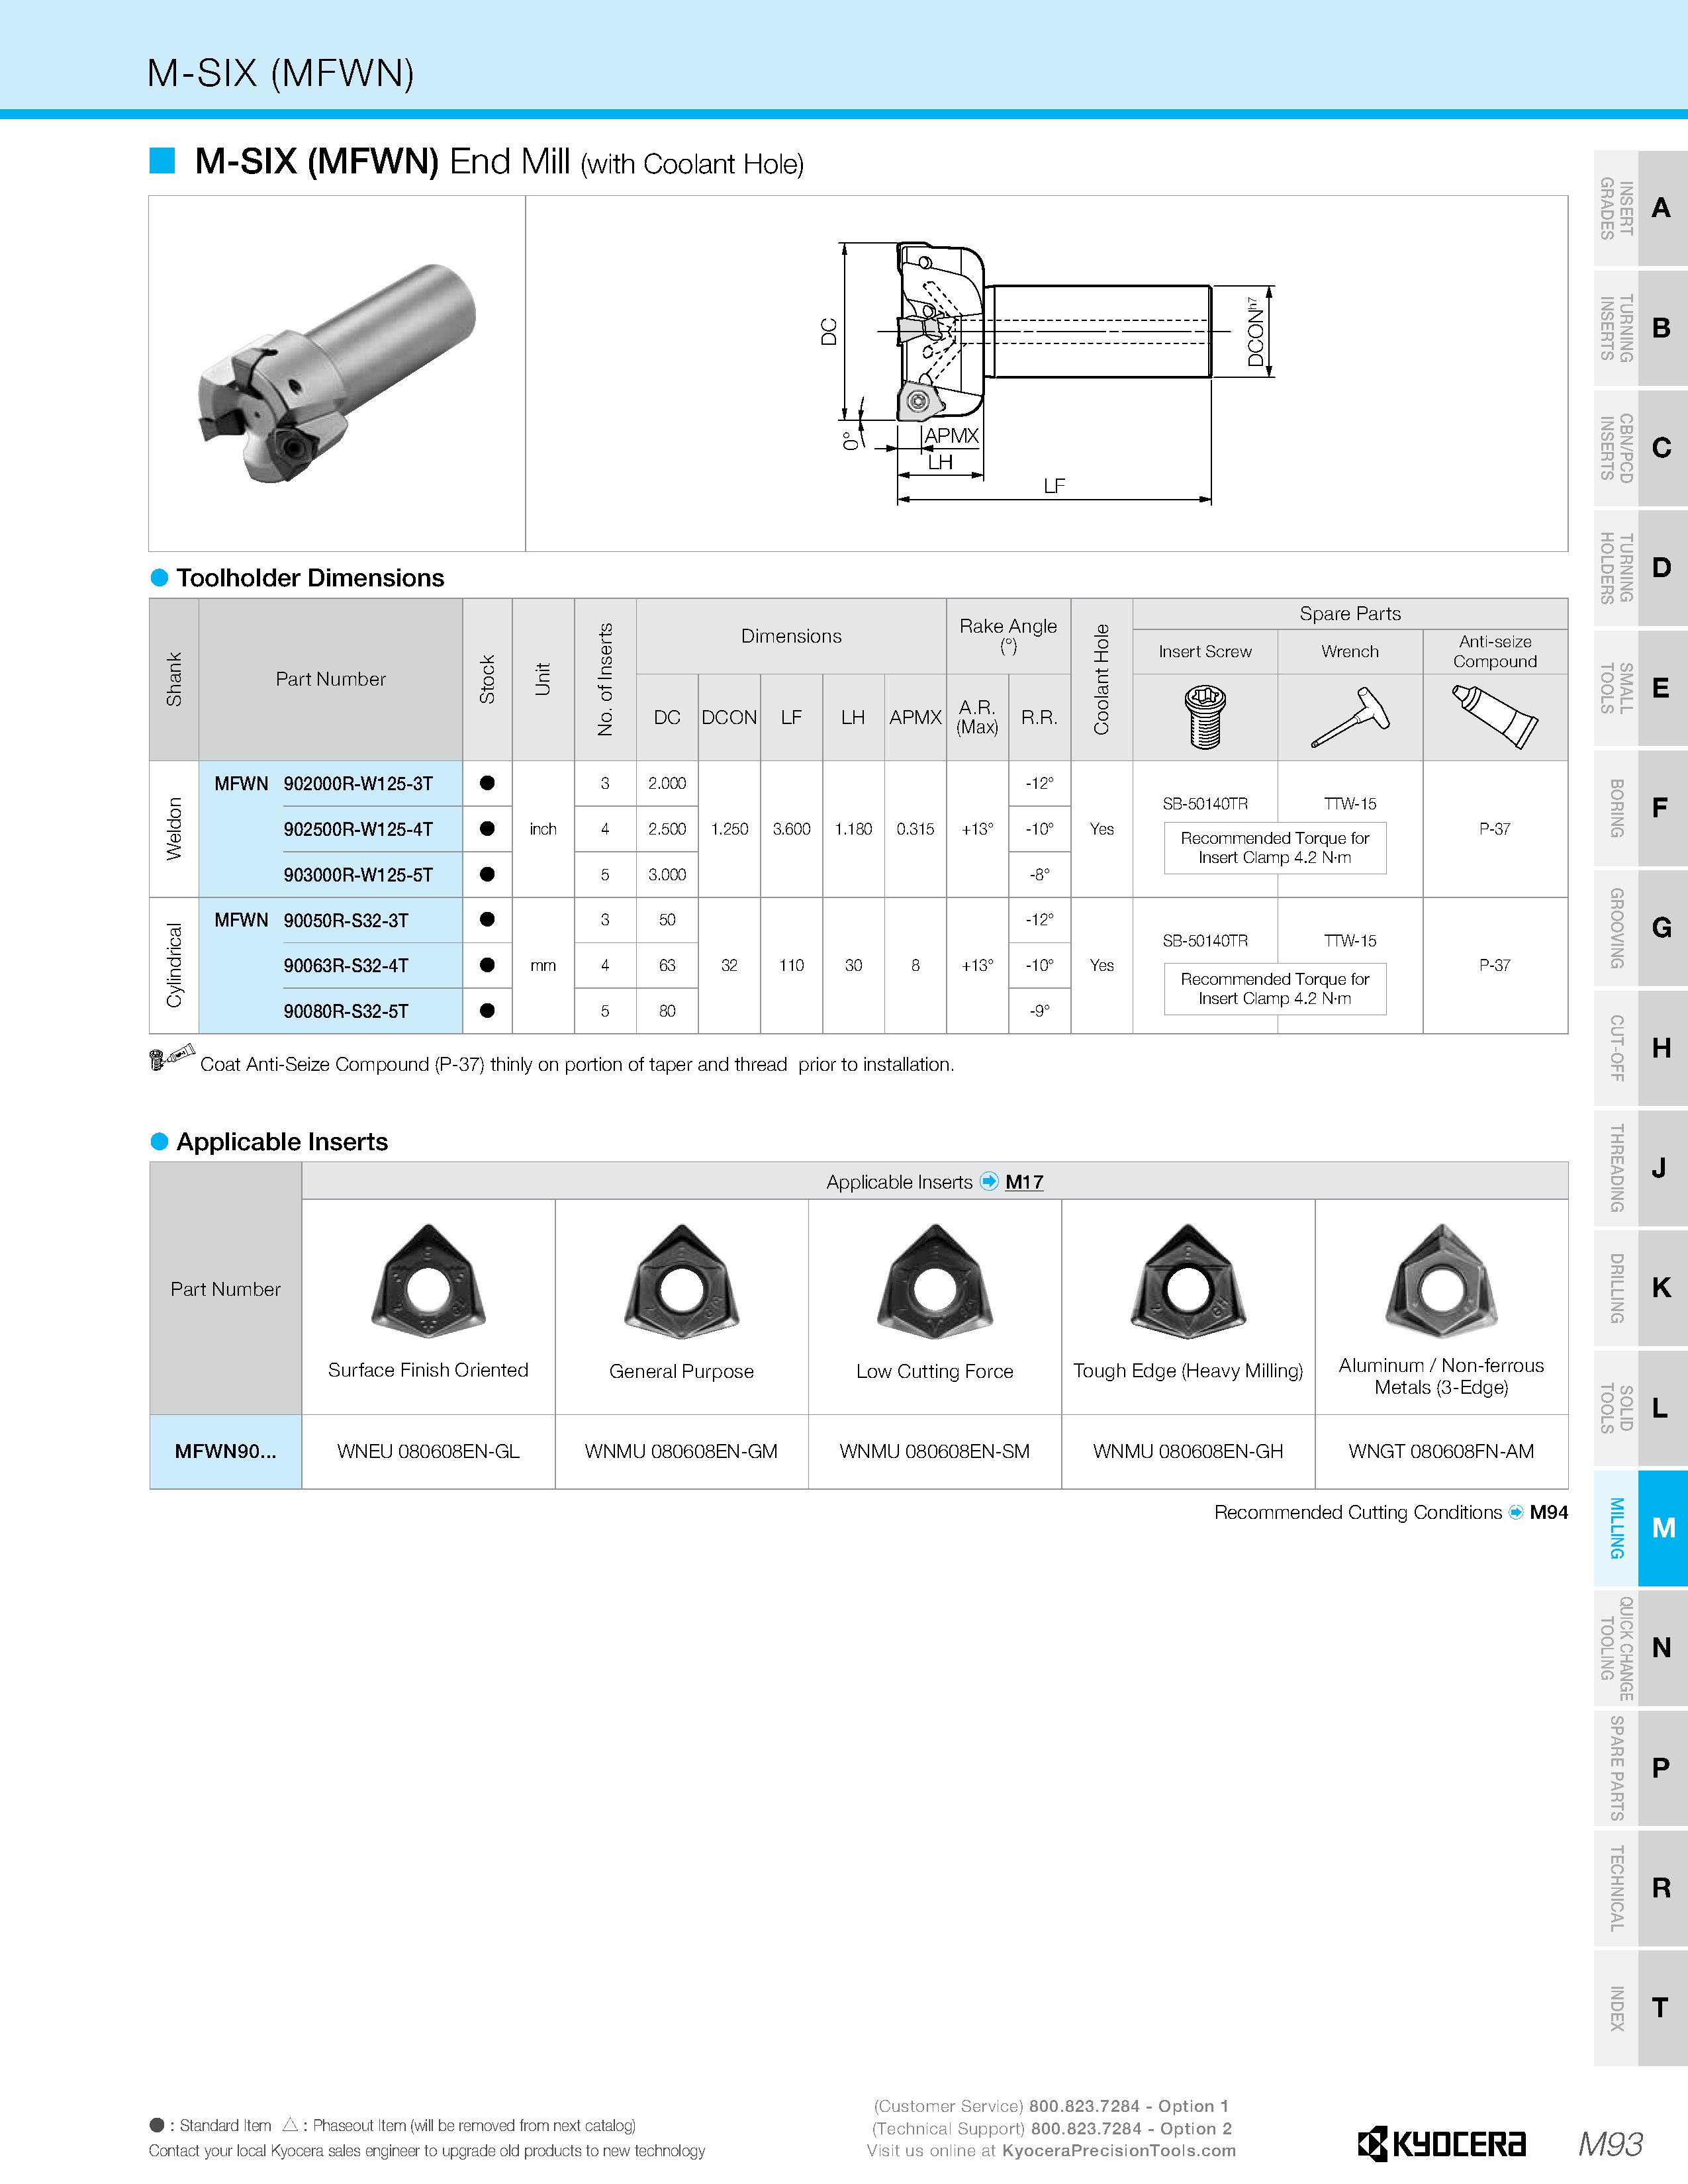
Task: Click stock dot for 903000R-W125-5T
Action: [487, 874]
